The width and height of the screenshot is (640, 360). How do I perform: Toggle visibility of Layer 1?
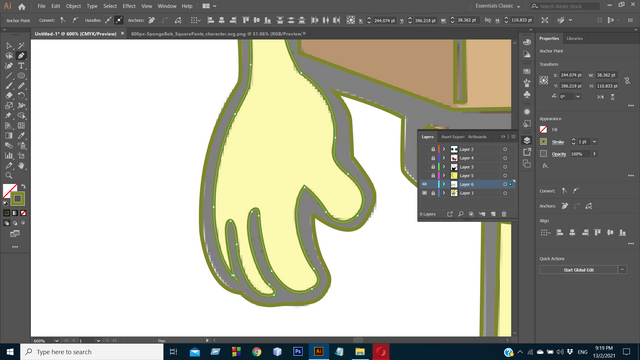point(424,193)
